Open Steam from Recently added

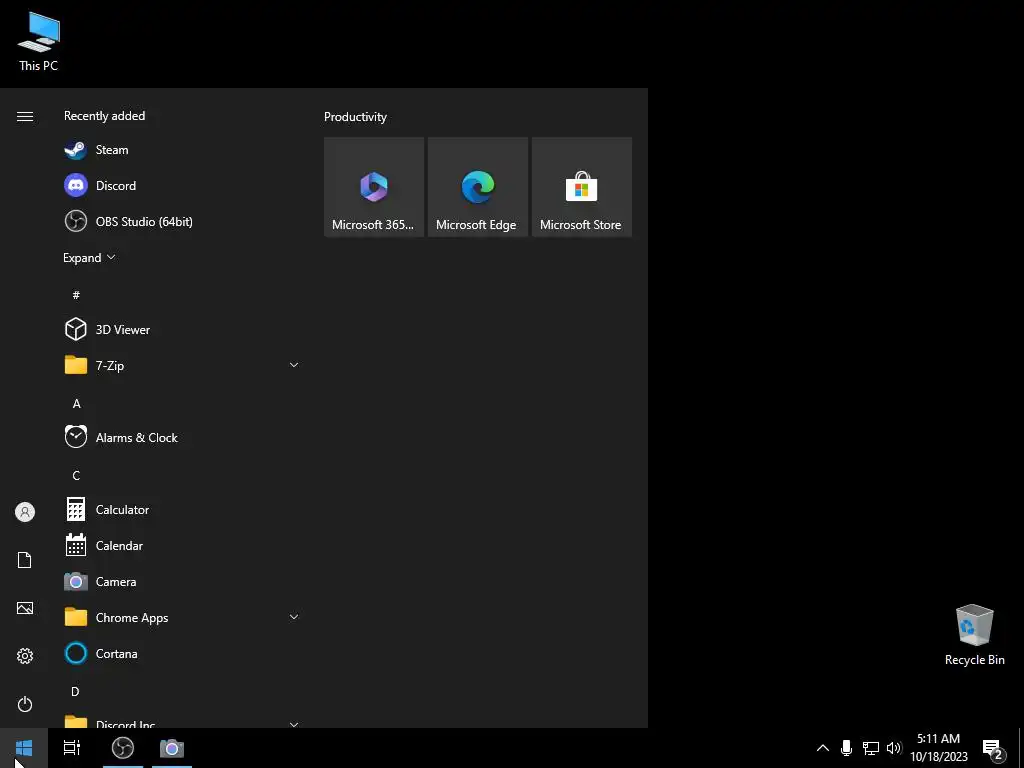click(x=181, y=150)
